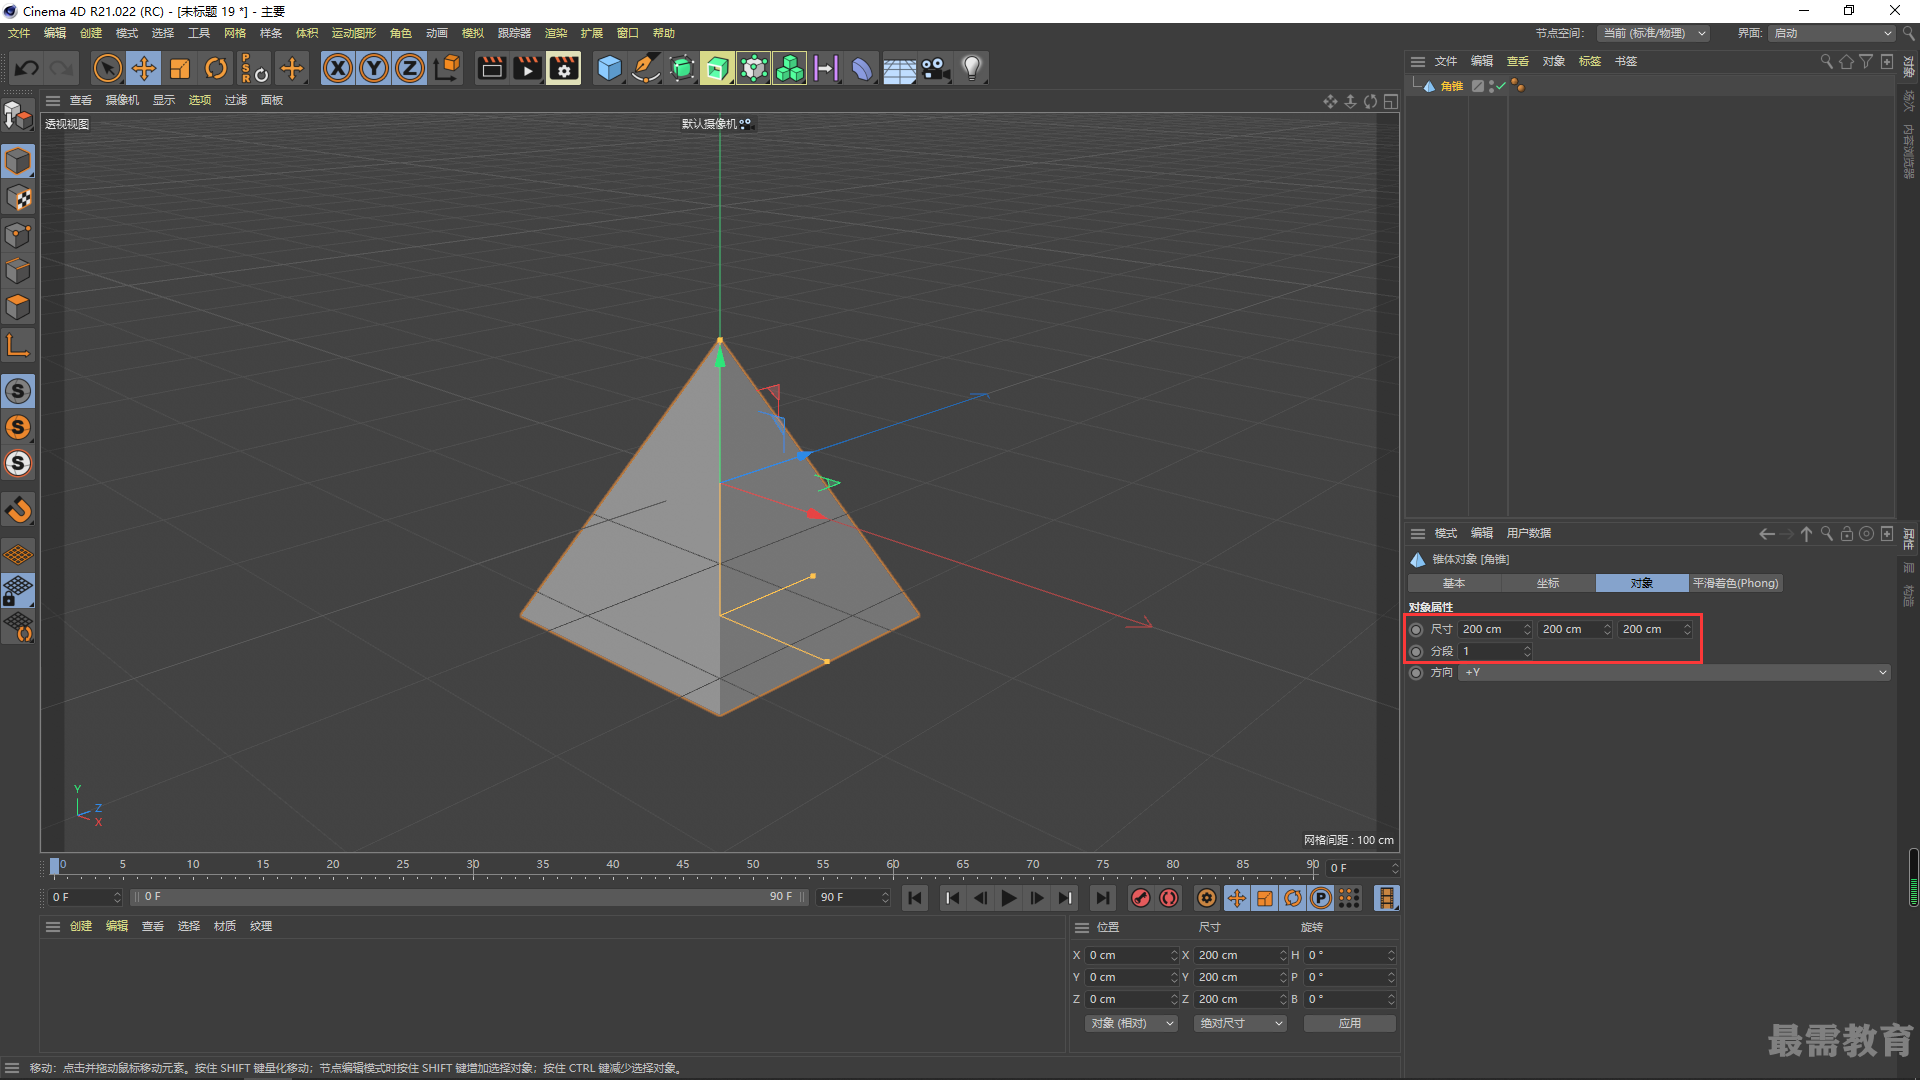Open Edit Render Settings icon
Viewport: 1920px width, 1080px height.
point(564,68)
